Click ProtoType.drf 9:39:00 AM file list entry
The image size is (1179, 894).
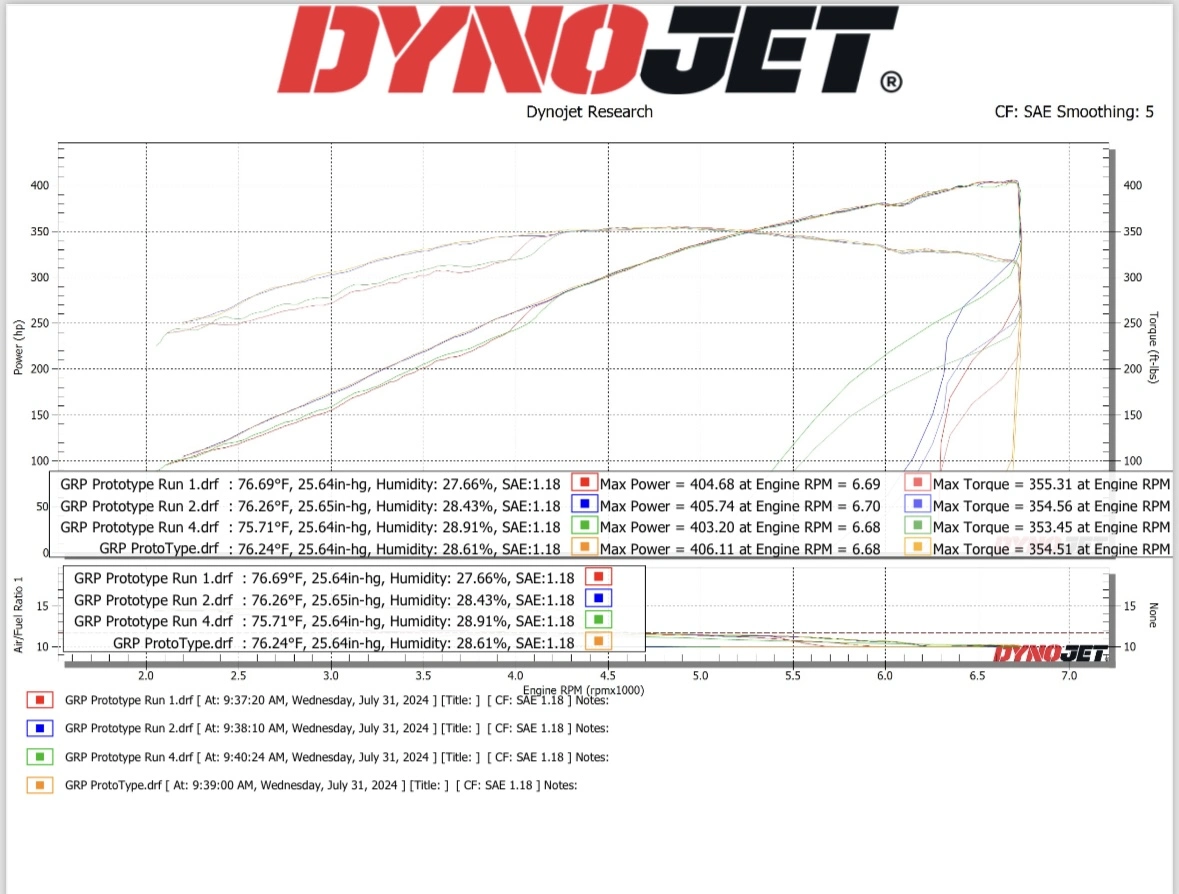321,785
